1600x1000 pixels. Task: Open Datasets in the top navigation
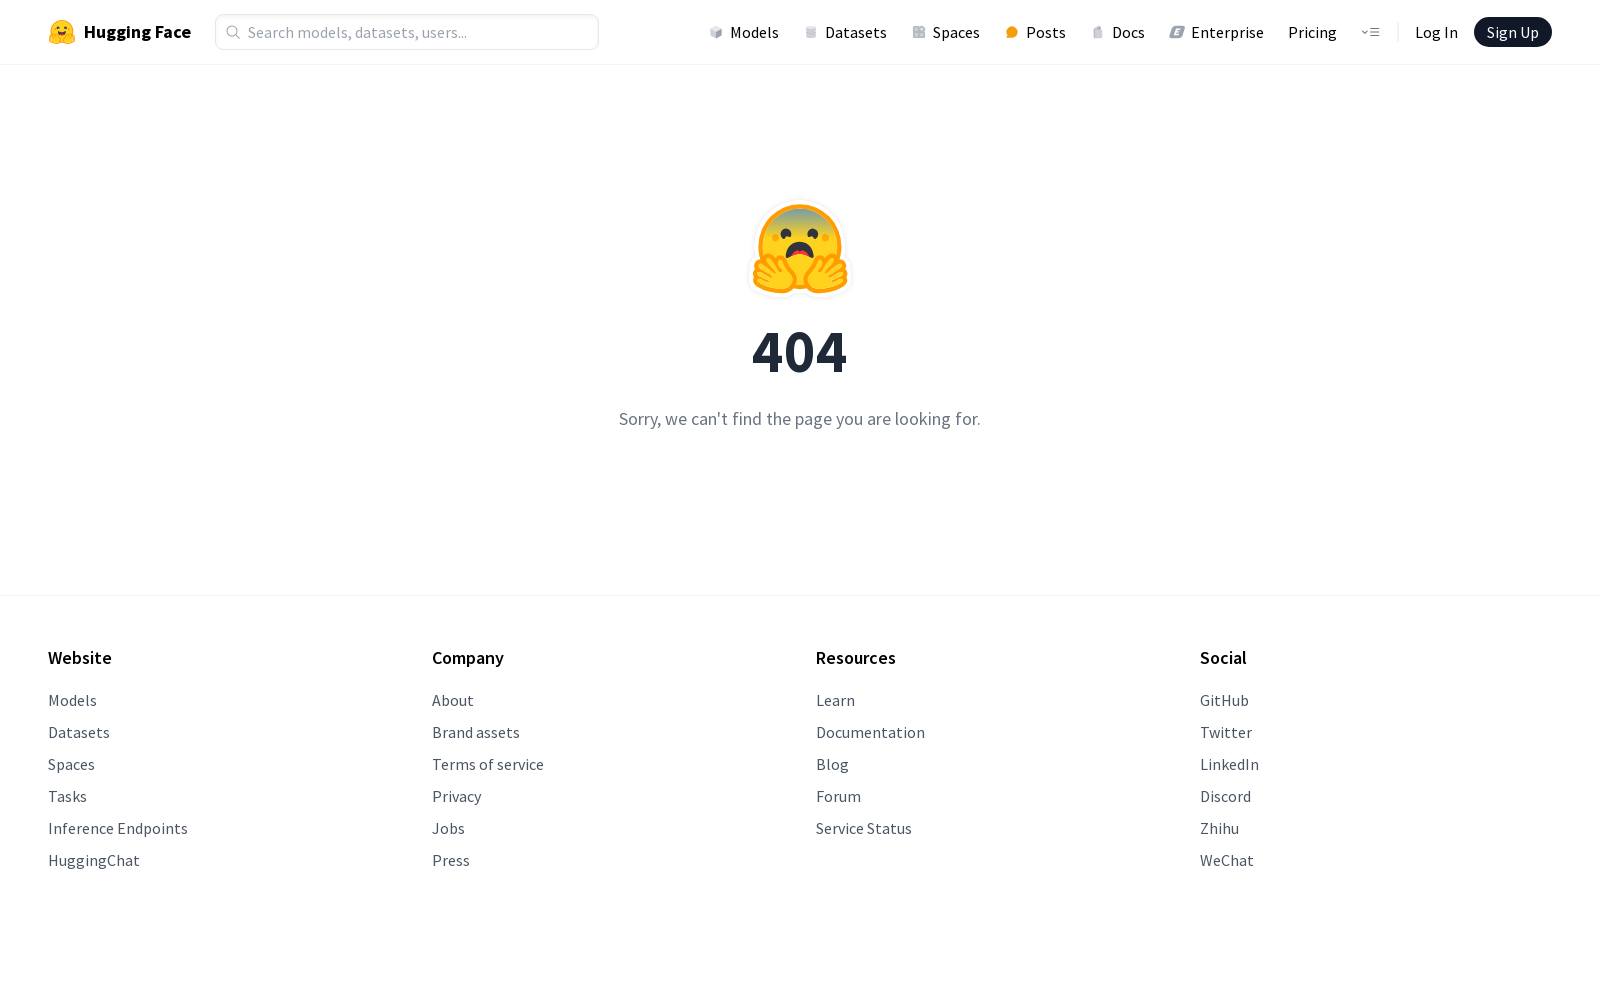[846, 32]
